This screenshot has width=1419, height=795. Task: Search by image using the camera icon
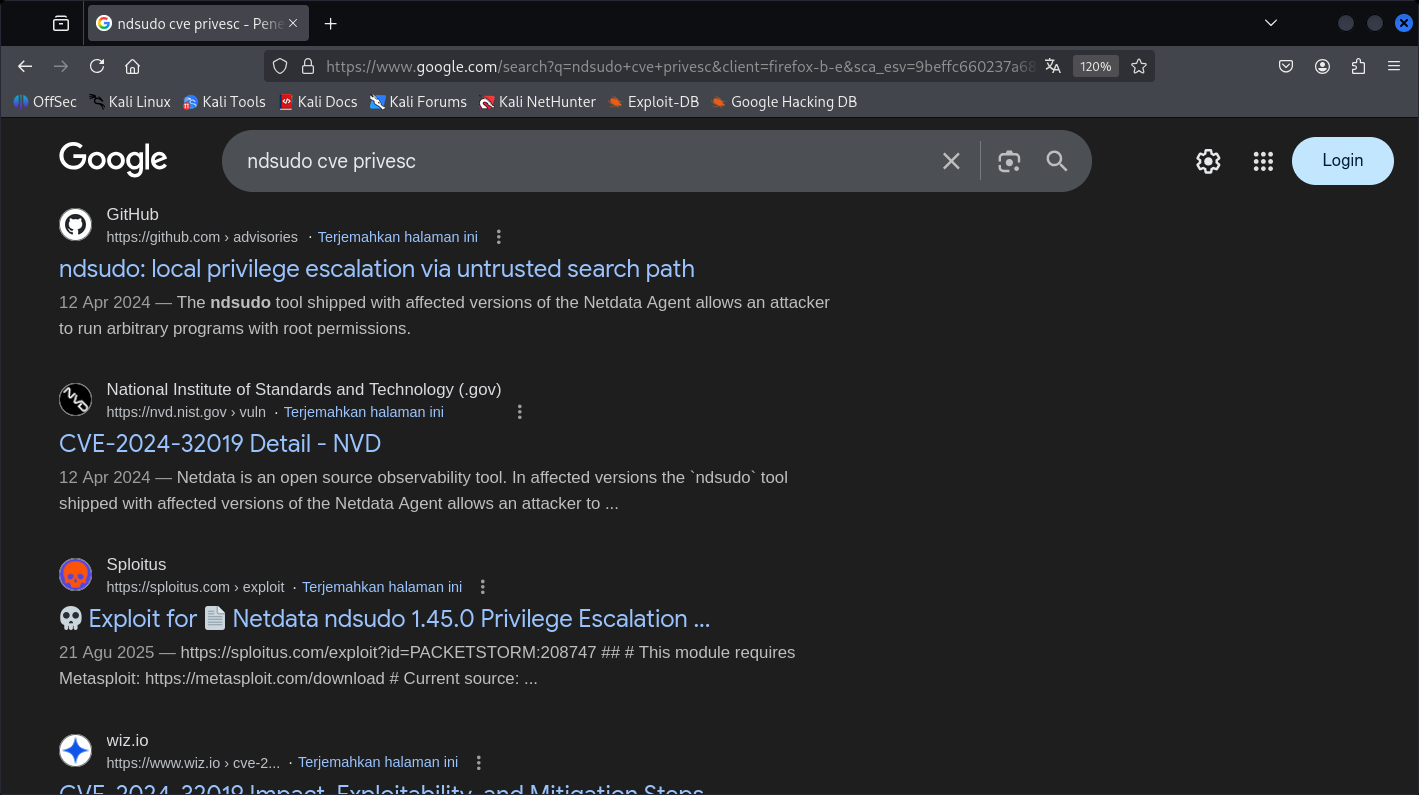click(1009, 161)
